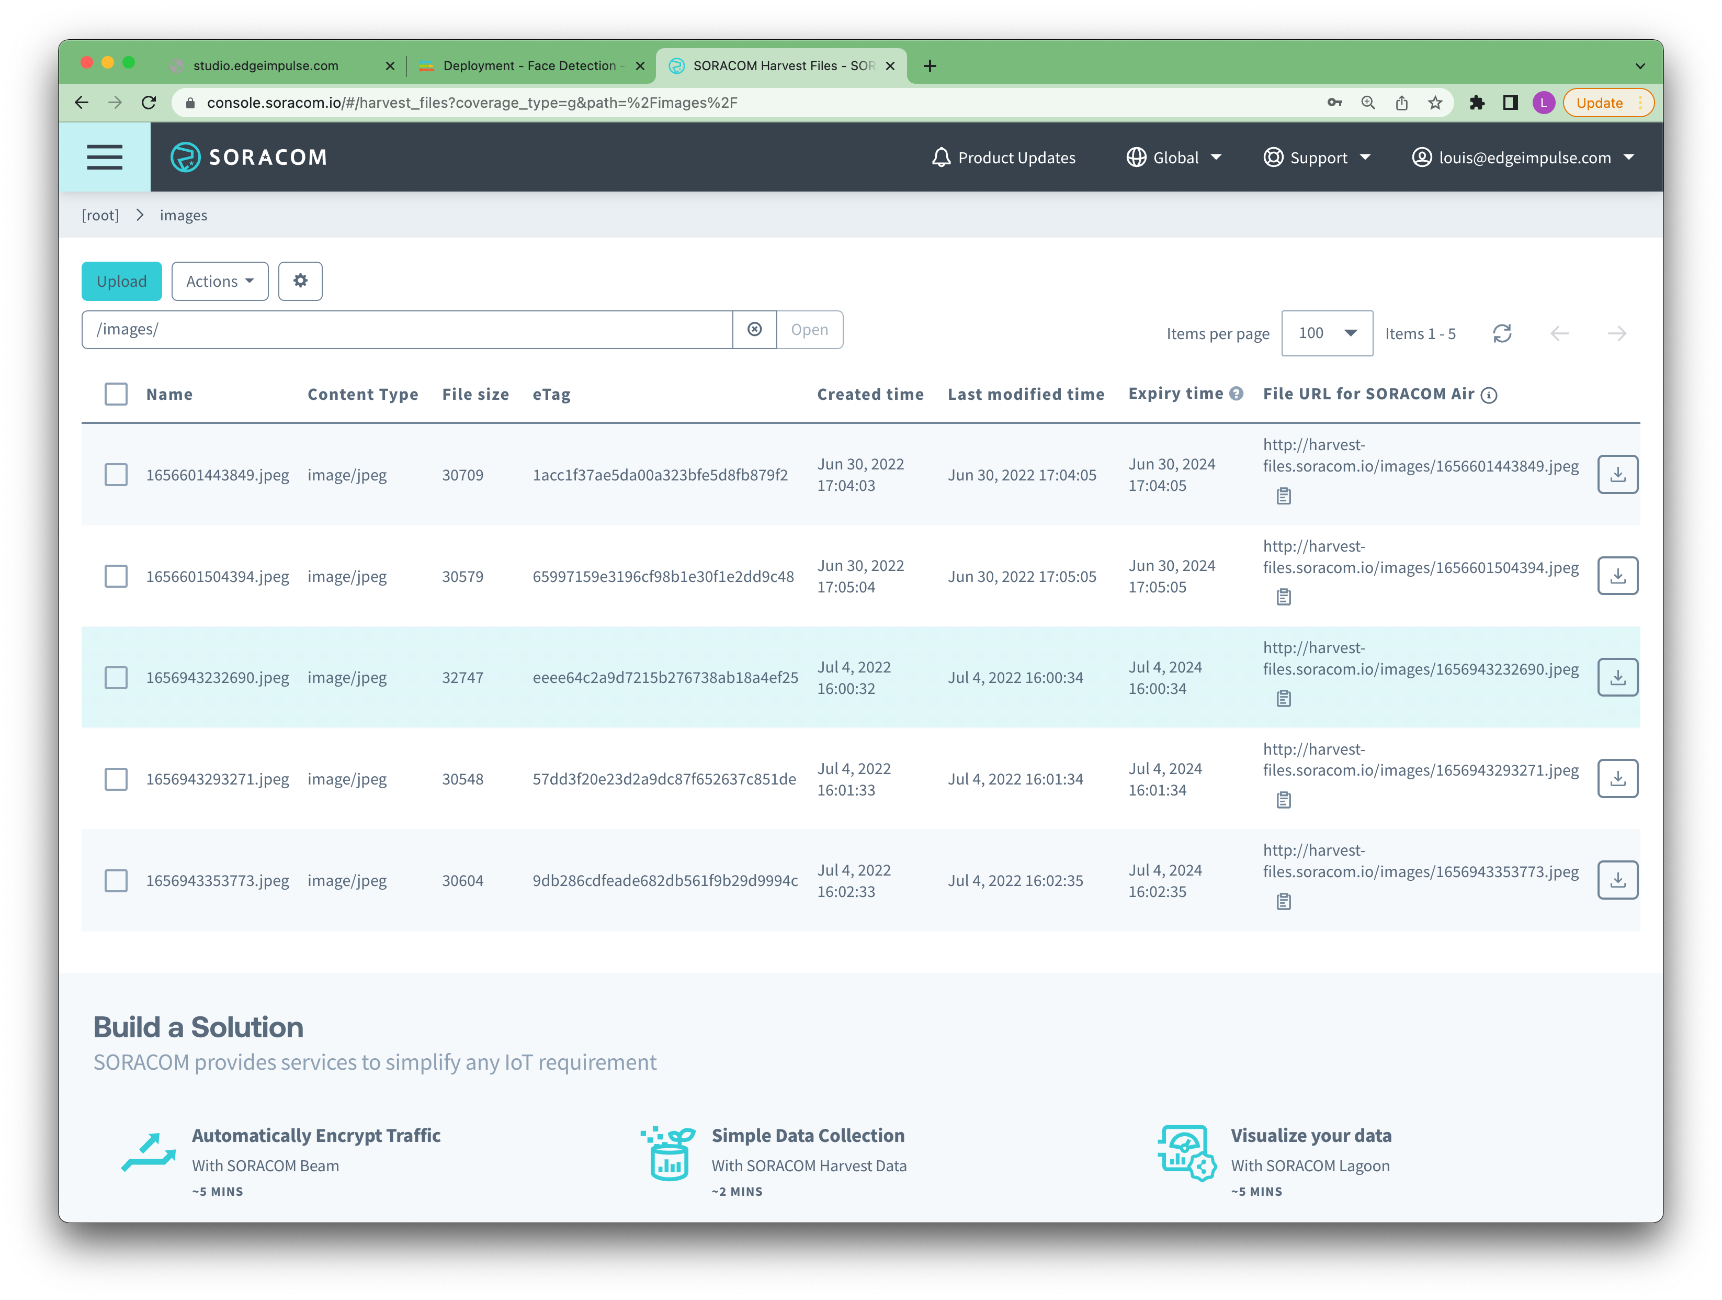Show Expiry time help tooltip

pyautogui.click(x=1236, y=393)
